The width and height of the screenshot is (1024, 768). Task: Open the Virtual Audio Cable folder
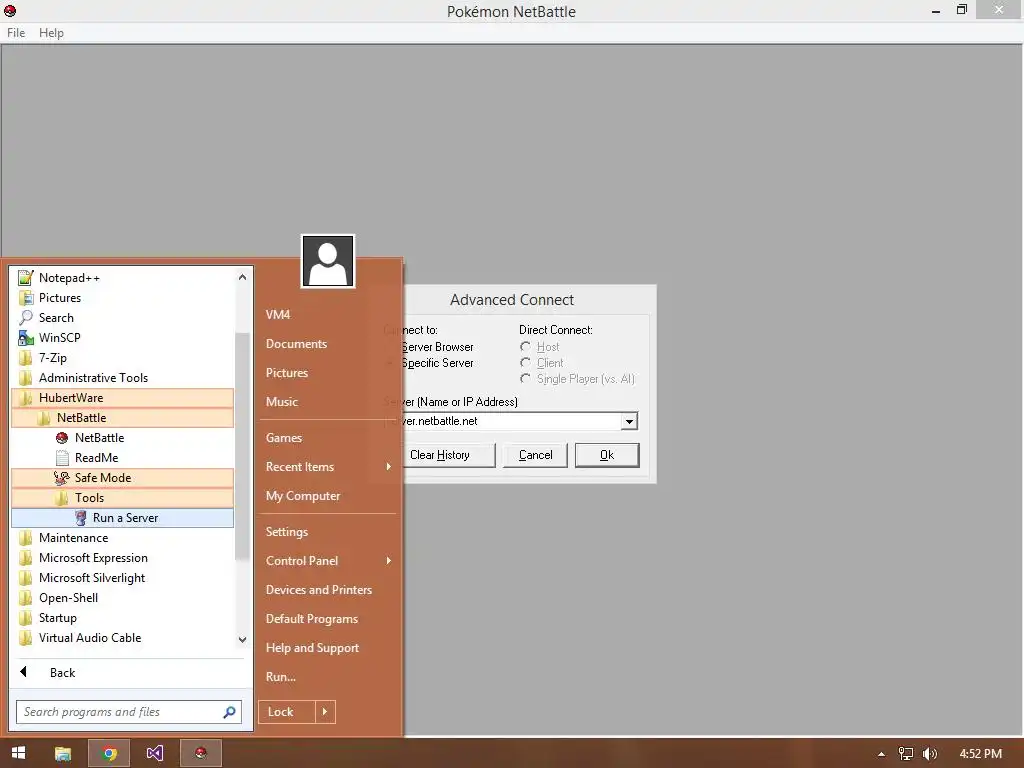tap(122, 638)
